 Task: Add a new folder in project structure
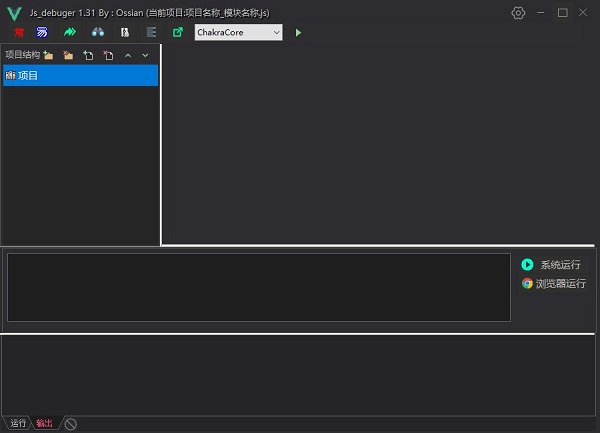48,55
